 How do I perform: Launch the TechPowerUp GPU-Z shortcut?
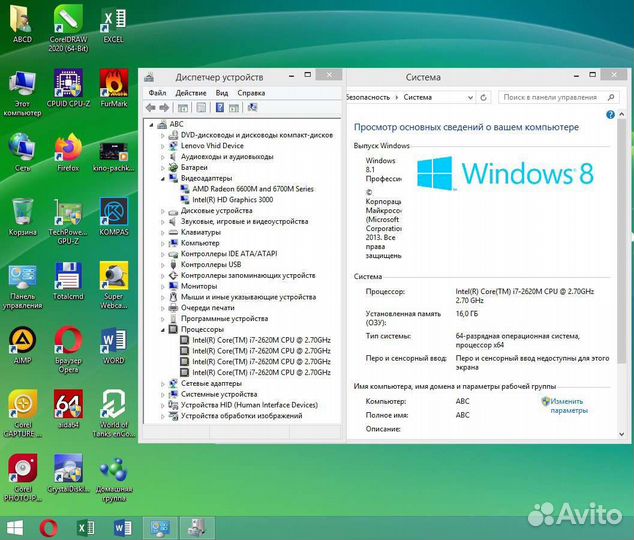pos(68,221)
